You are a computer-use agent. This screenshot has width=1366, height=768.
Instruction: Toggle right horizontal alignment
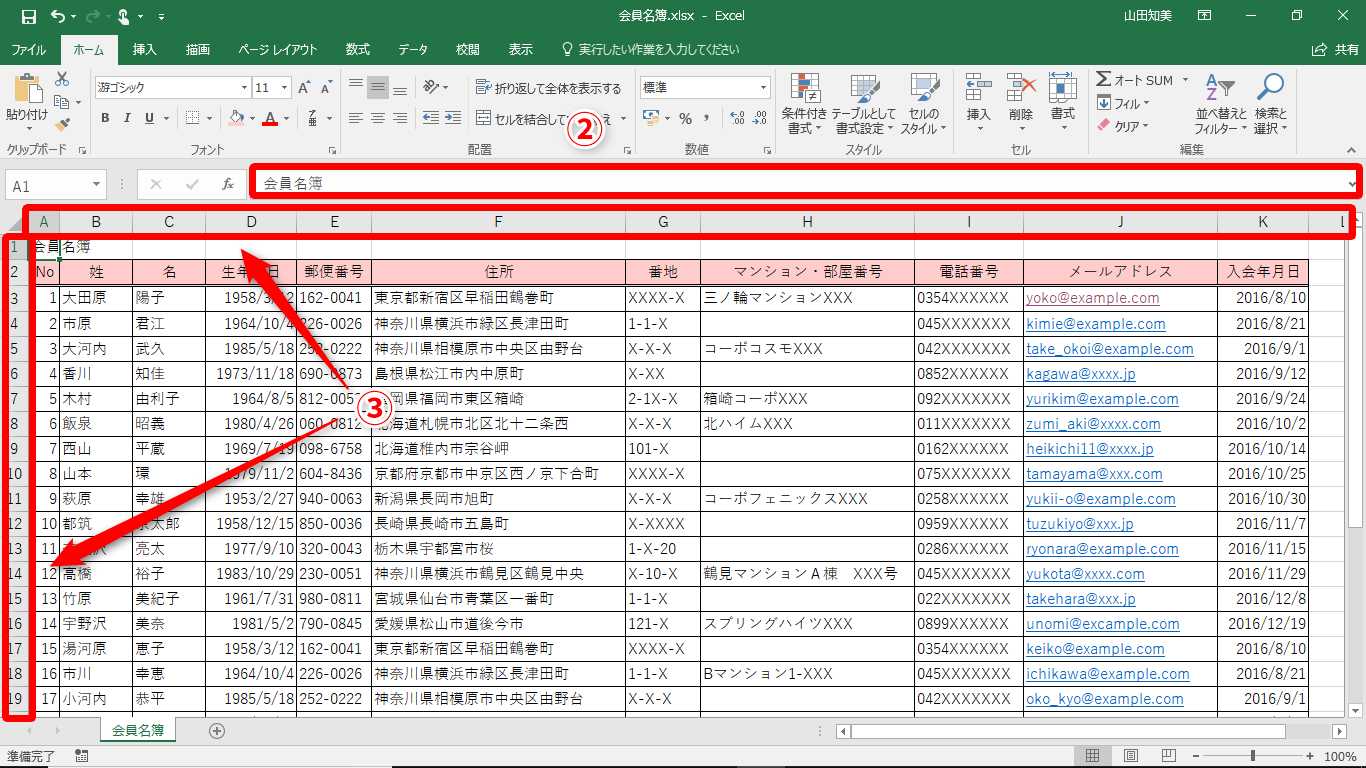pos(400,118)
